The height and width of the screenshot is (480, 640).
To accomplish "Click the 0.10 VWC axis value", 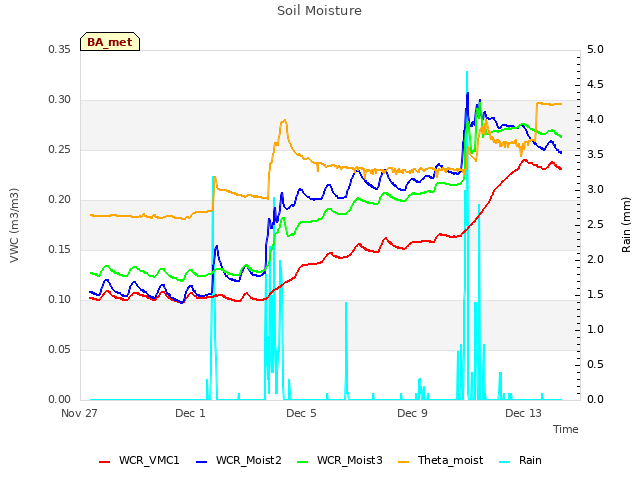I will 60,300.
